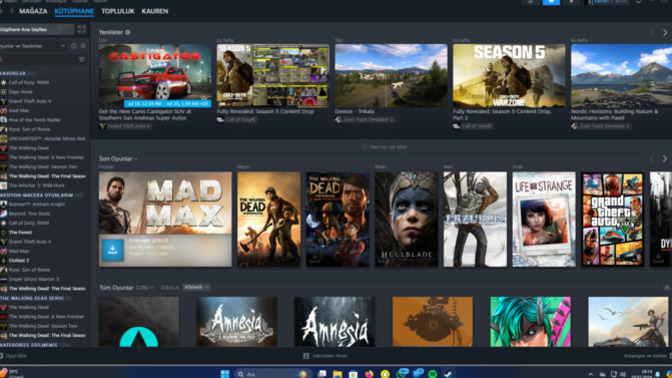This screenshot has width=672, height=378.
Task: Open Nordic Horizons news thumbnail
Action: tap(621, 75)
